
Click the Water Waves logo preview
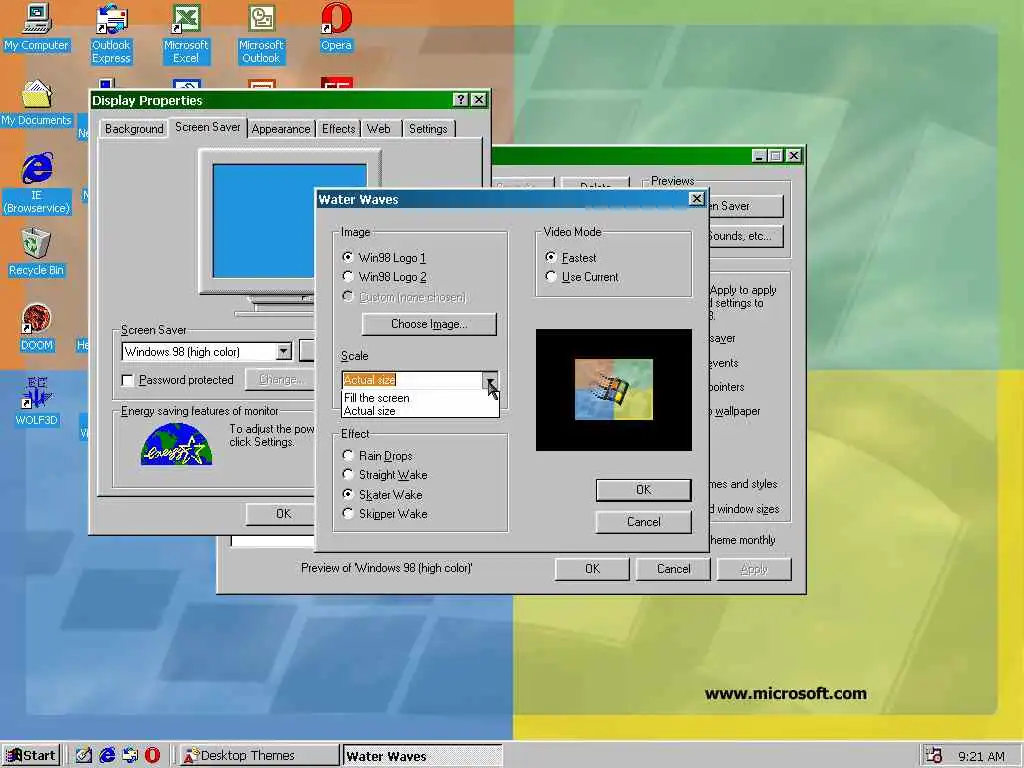click(613, 389)
